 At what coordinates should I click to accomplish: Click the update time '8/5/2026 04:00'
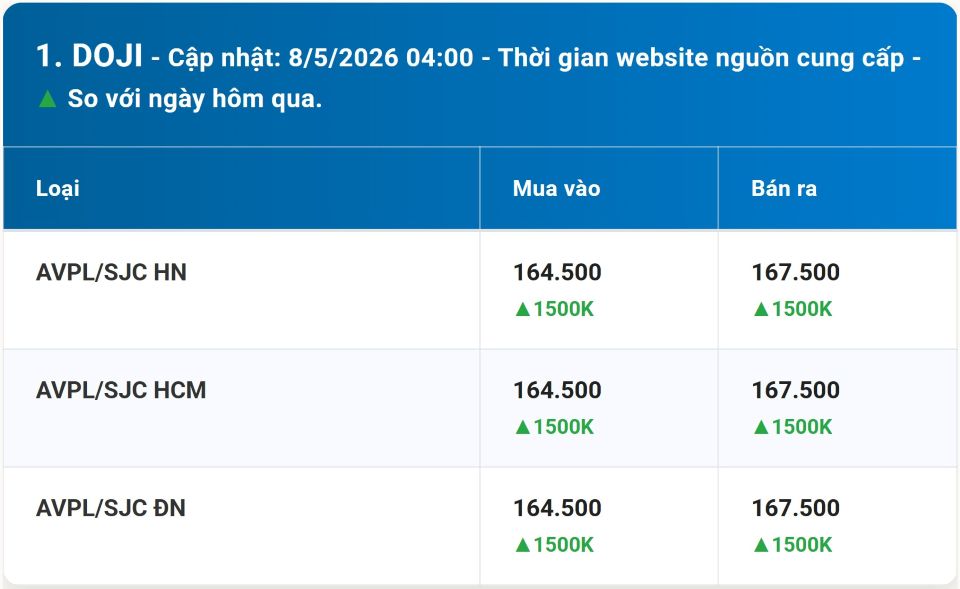[381, 58]
